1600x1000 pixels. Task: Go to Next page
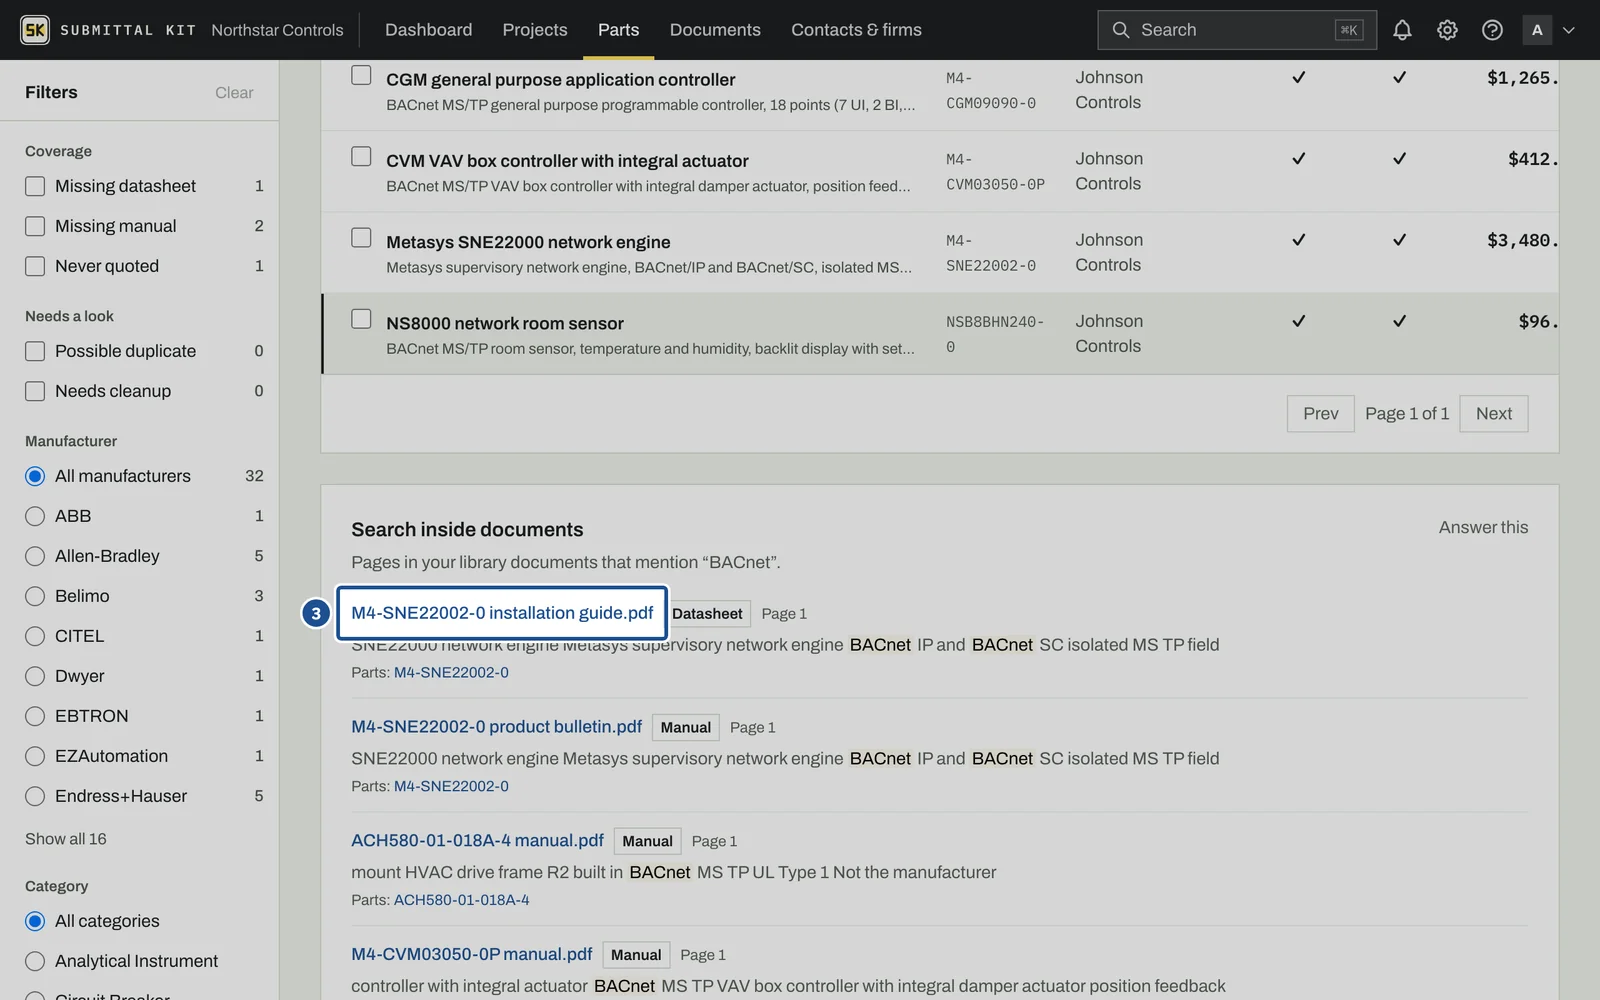(x=1494, y=413)
